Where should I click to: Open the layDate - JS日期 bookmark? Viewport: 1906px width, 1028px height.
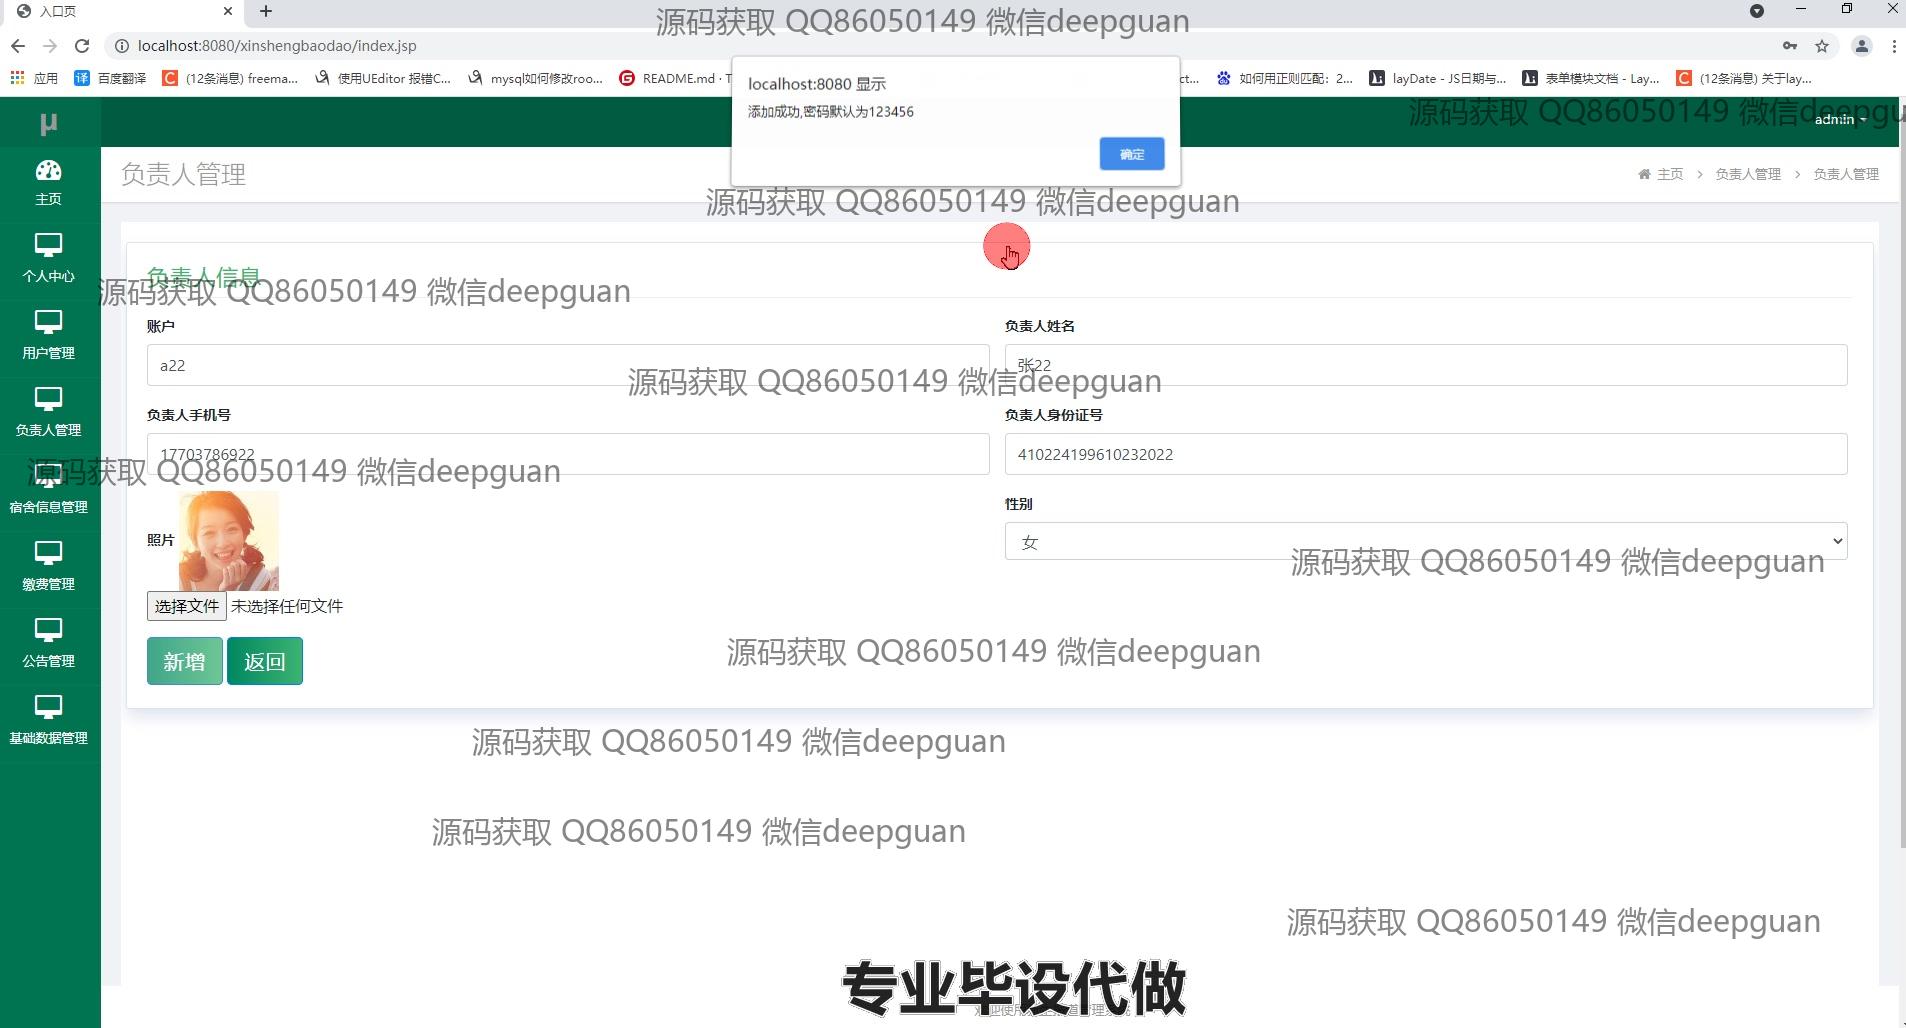(1438, 78)
